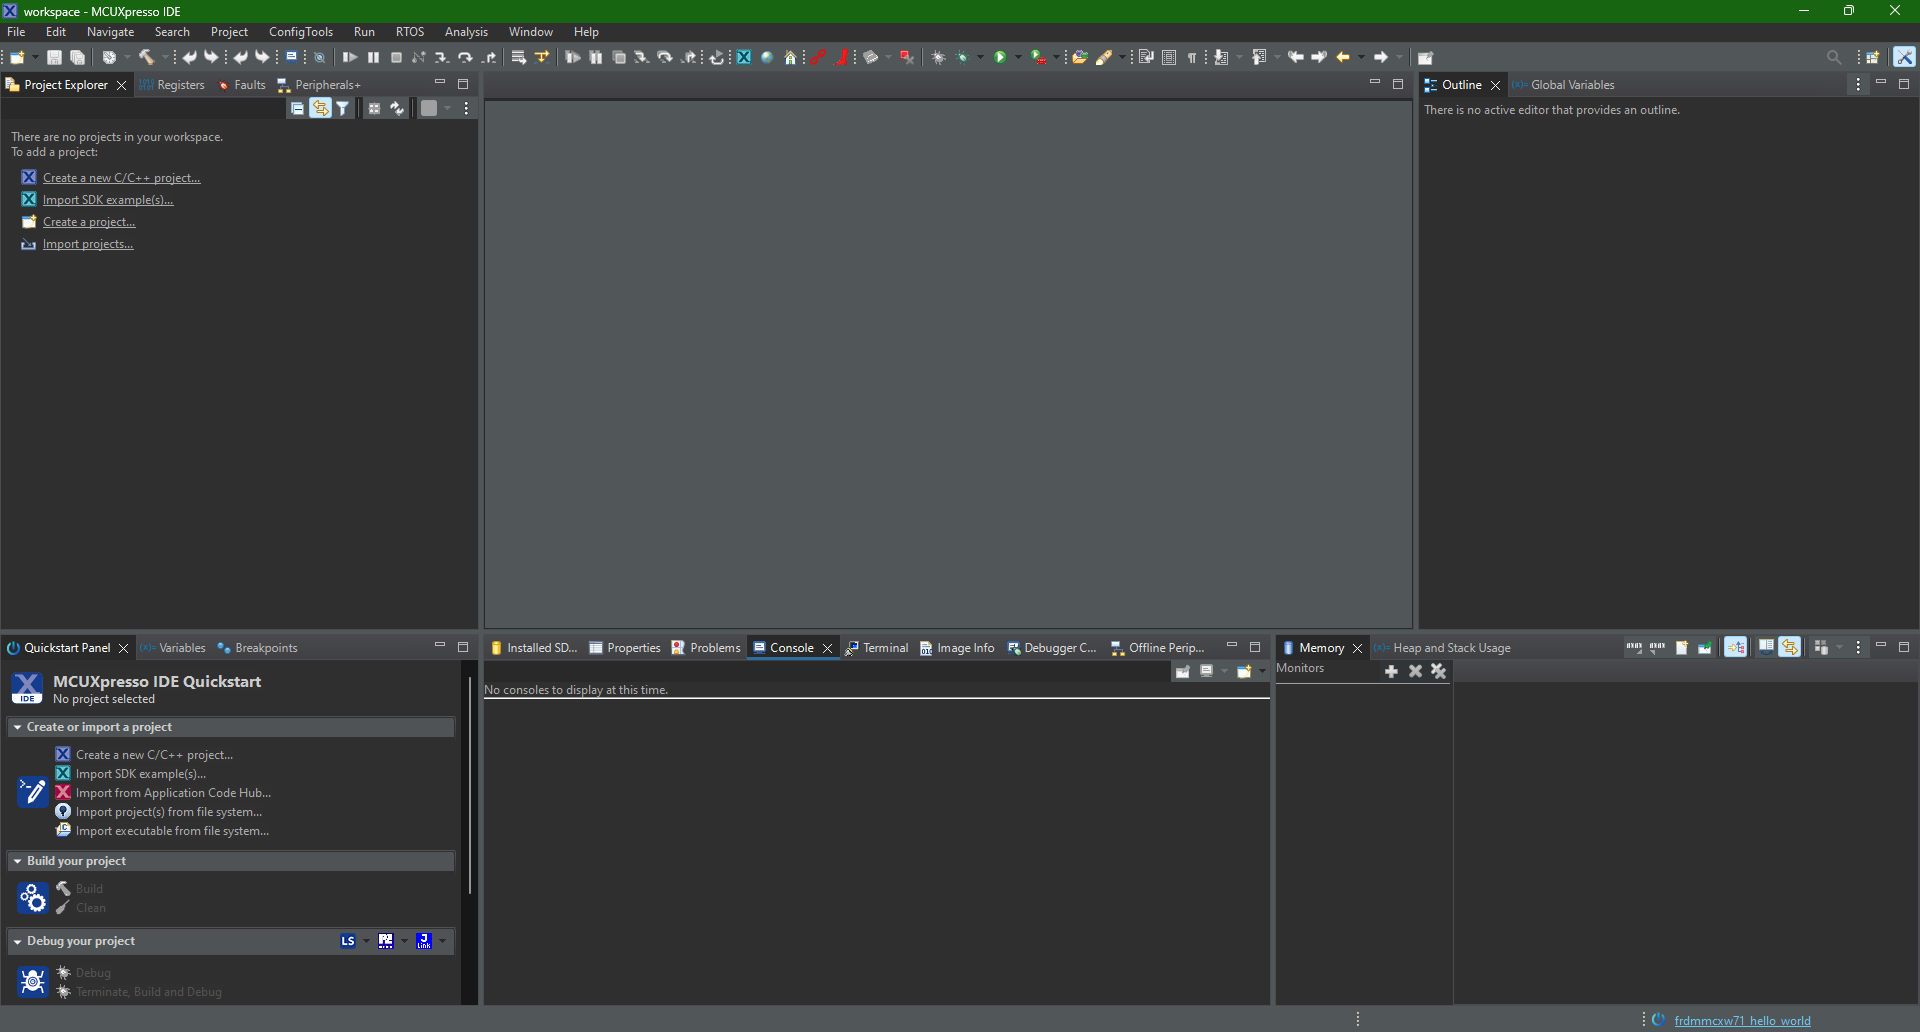Open Back history dropdown arrow
This screenshot has height=1032, width=1920.
1361,58
